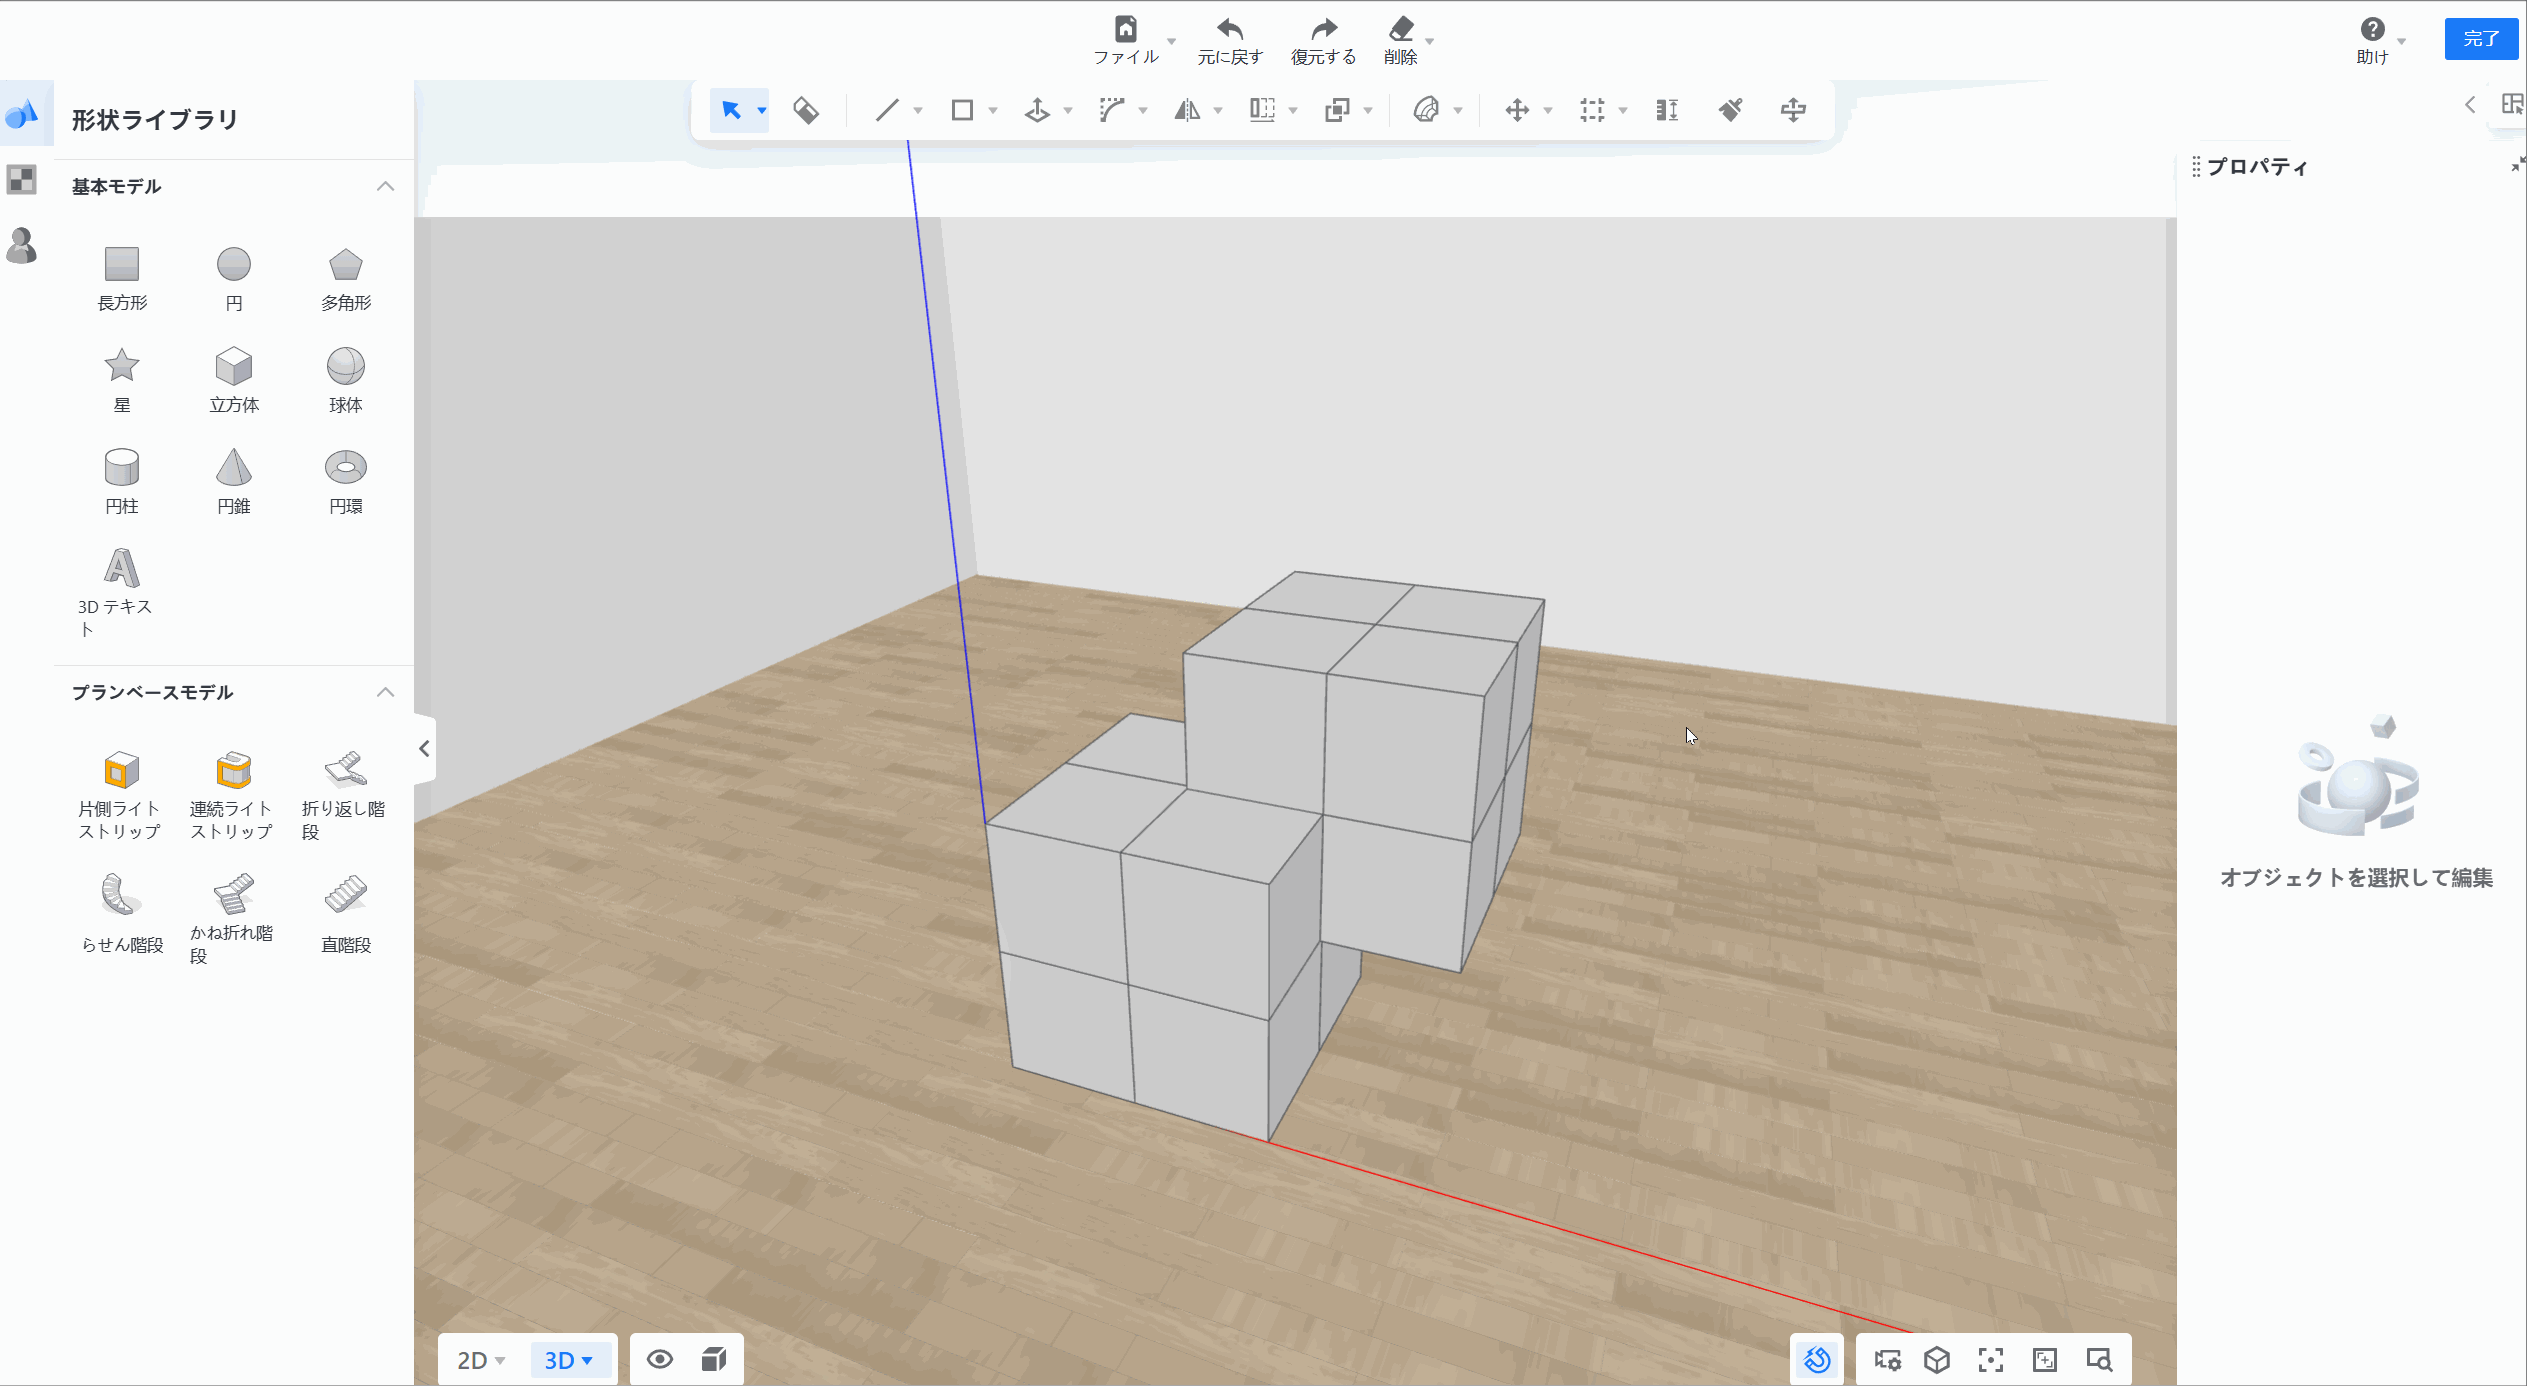Collapse the プランベースモデル section
2527x1386 pixels.
385,693
